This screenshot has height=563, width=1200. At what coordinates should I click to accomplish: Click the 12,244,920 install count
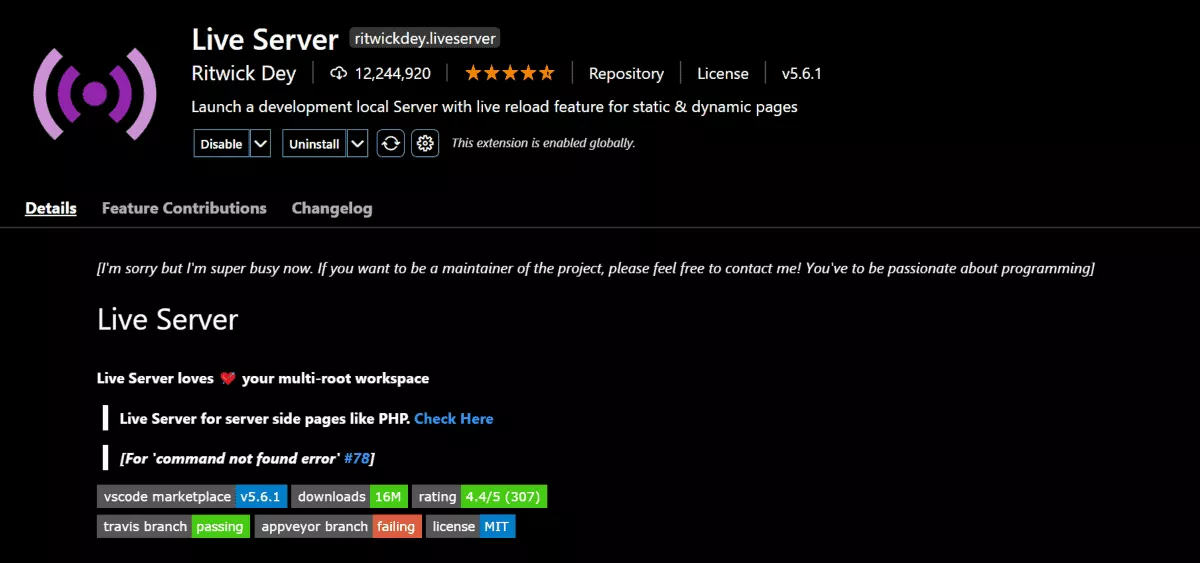pyautogui.click(x=393, y=73)
